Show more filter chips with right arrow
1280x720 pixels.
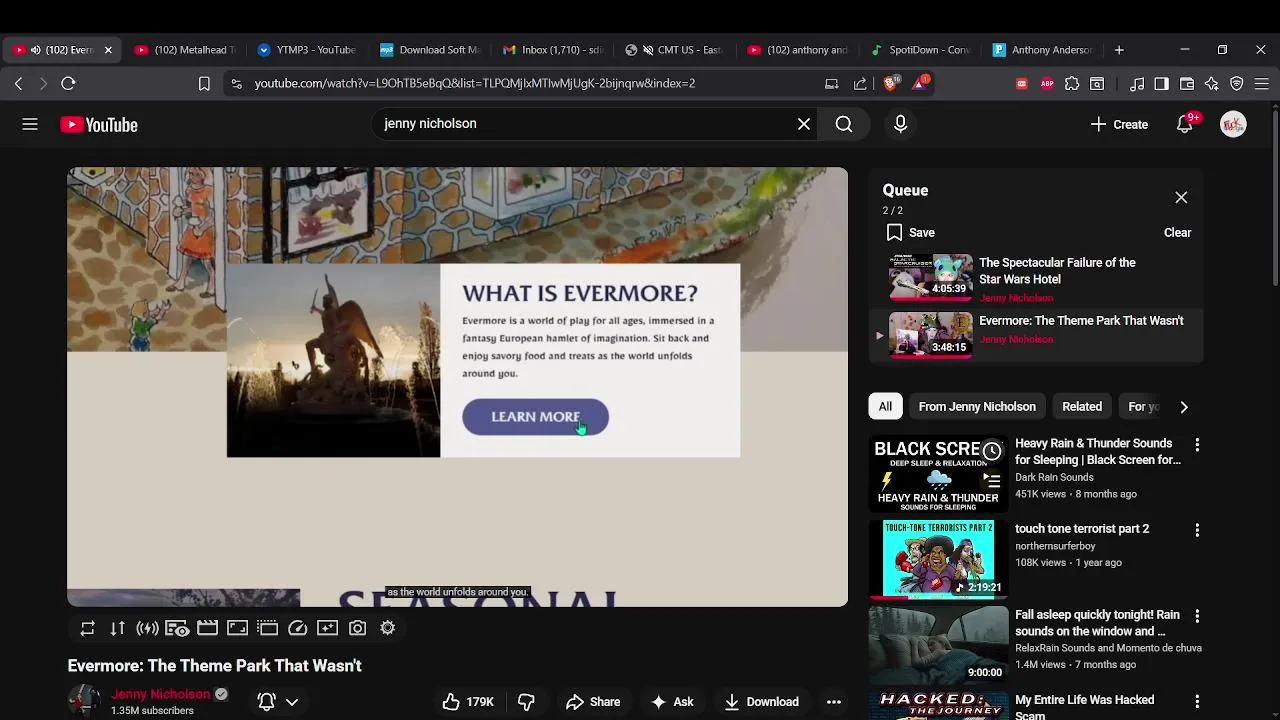tap(1184, 407)
